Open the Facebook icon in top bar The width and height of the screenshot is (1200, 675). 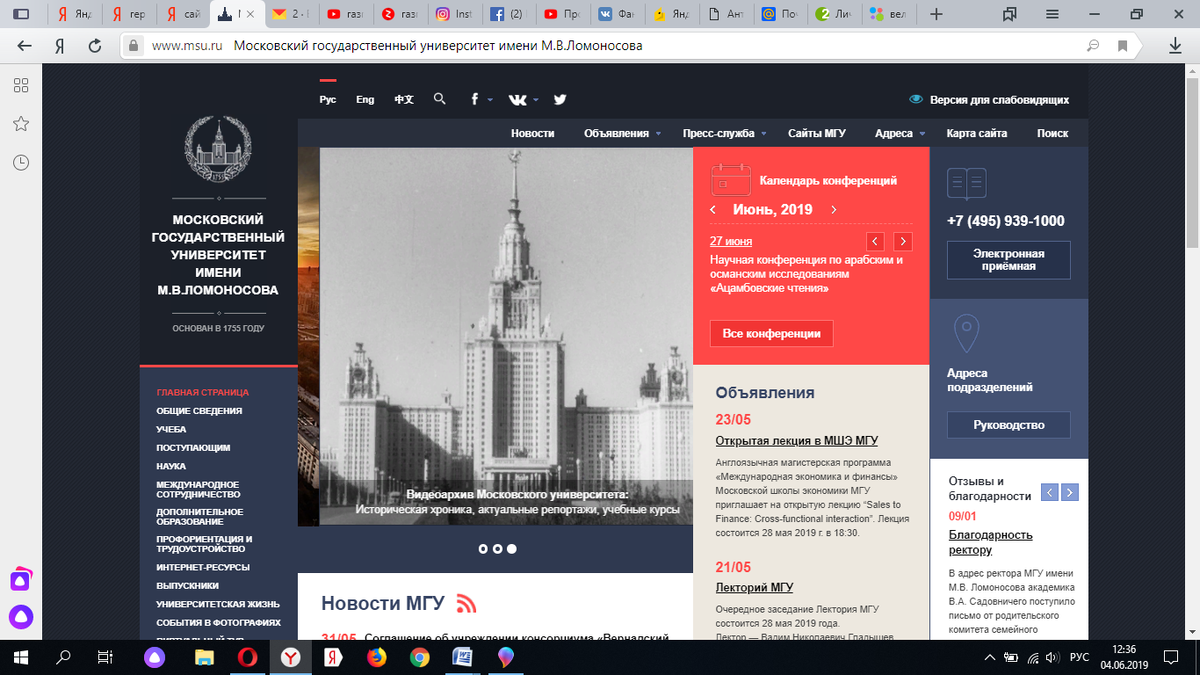pos(476,99)
